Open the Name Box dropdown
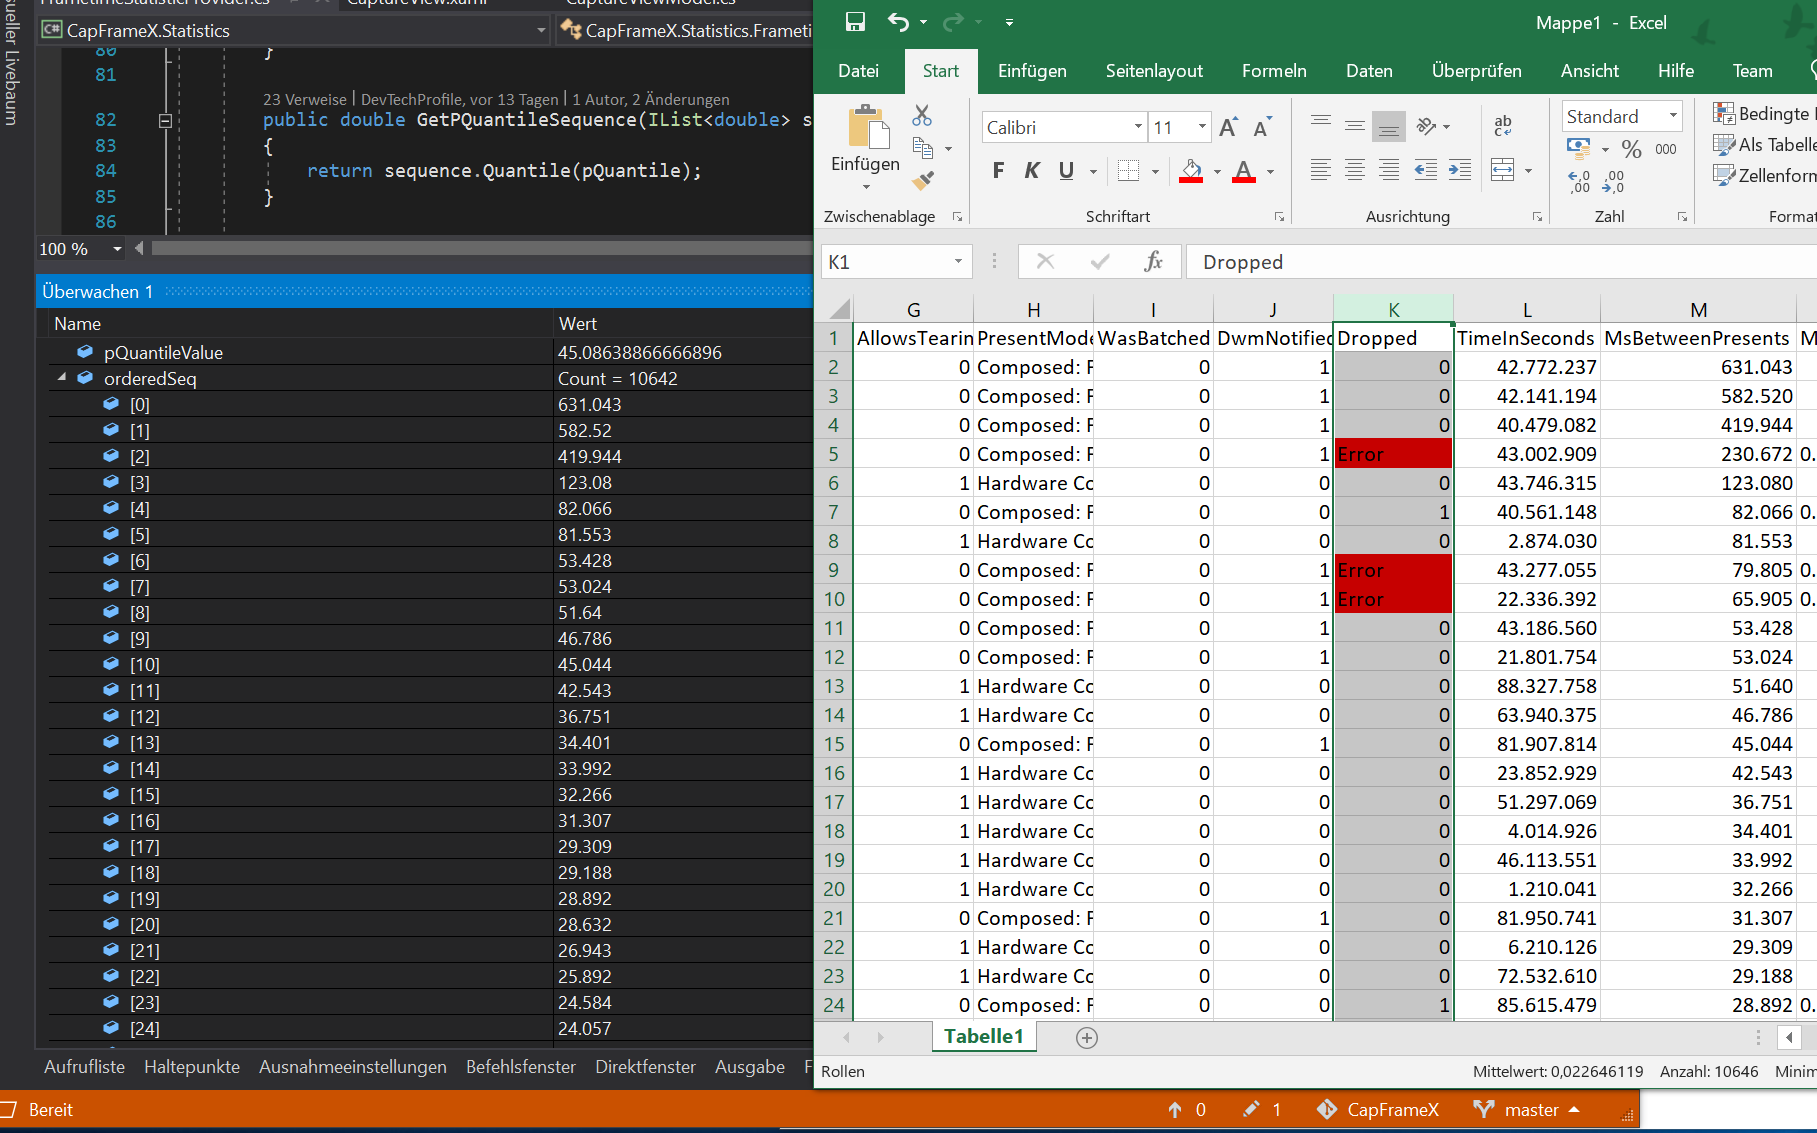The image size is (1817, 1133). click(958, 262)
